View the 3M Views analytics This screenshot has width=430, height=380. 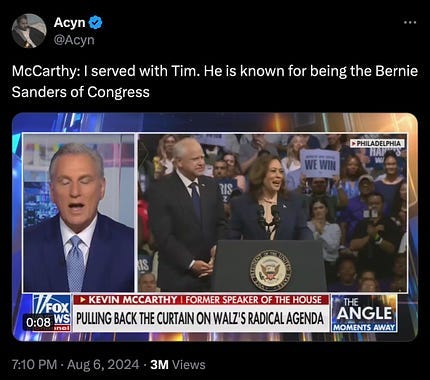(178, 364)
